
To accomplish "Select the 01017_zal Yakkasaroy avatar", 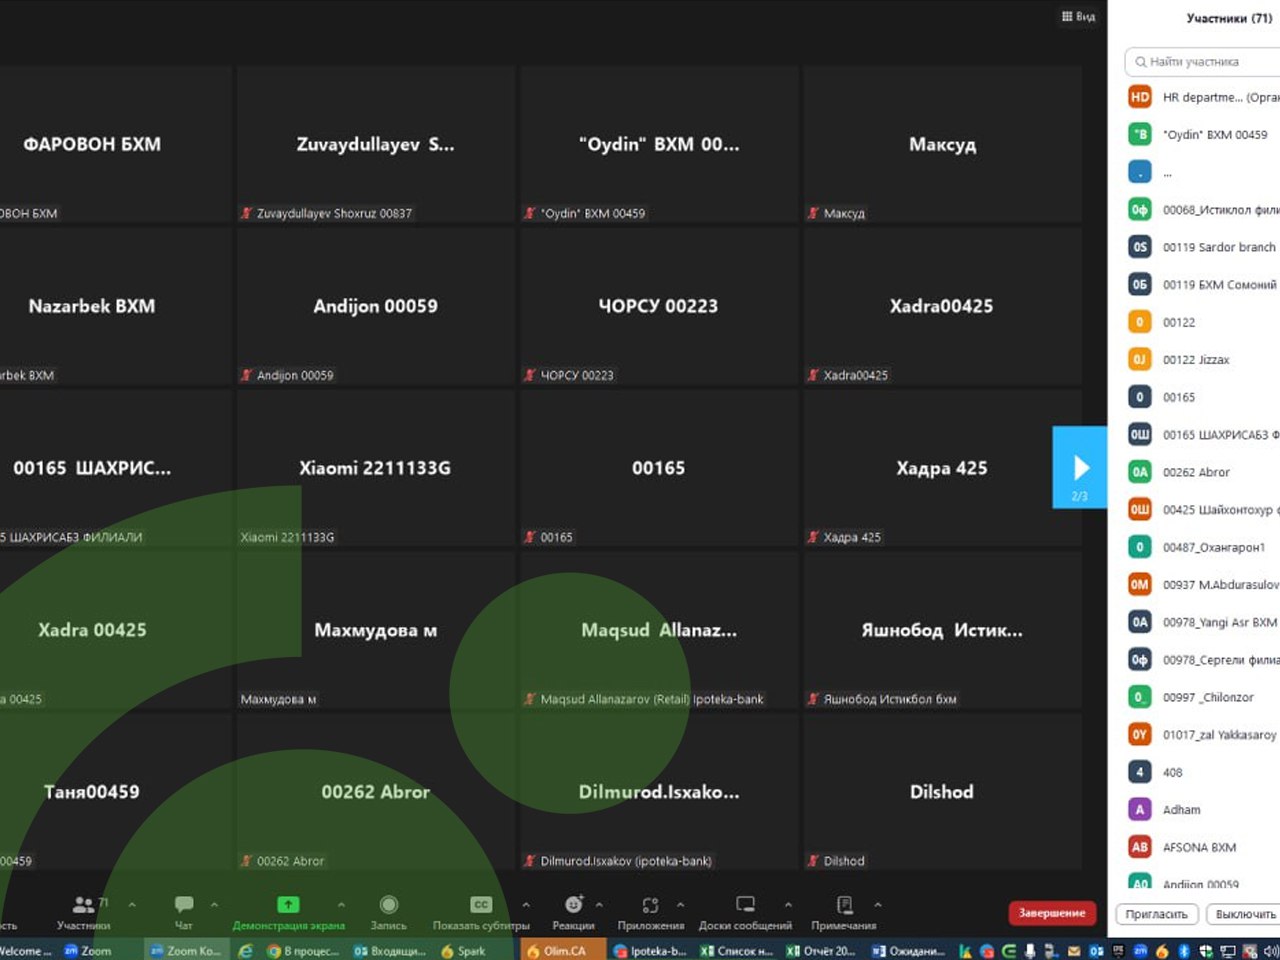I will [x=1140, y=734].
